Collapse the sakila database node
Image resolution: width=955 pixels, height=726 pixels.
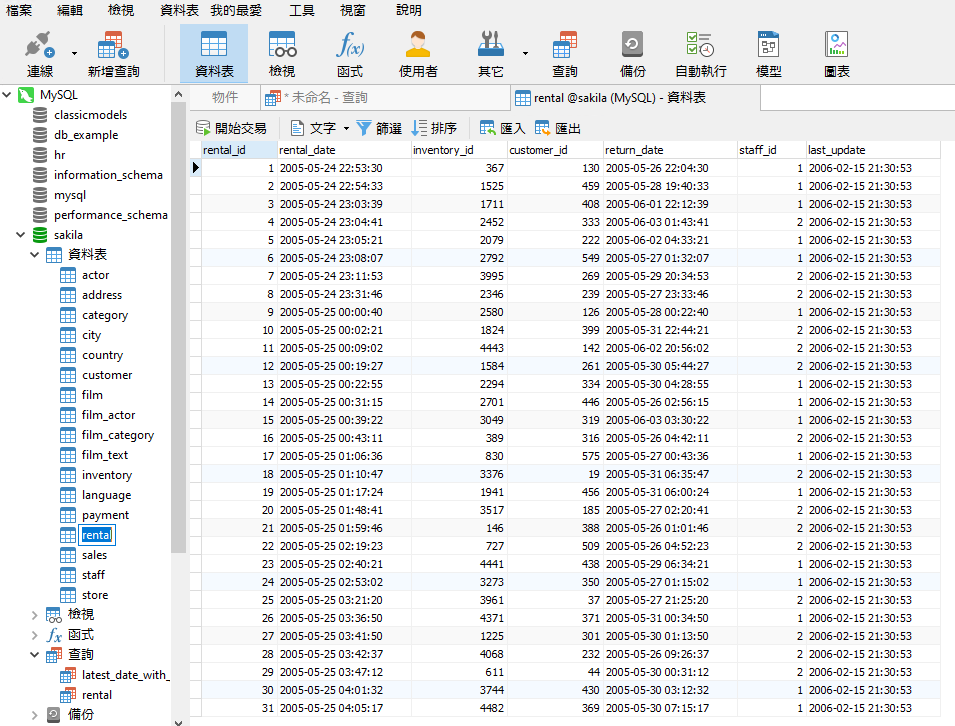pos(21,235)
